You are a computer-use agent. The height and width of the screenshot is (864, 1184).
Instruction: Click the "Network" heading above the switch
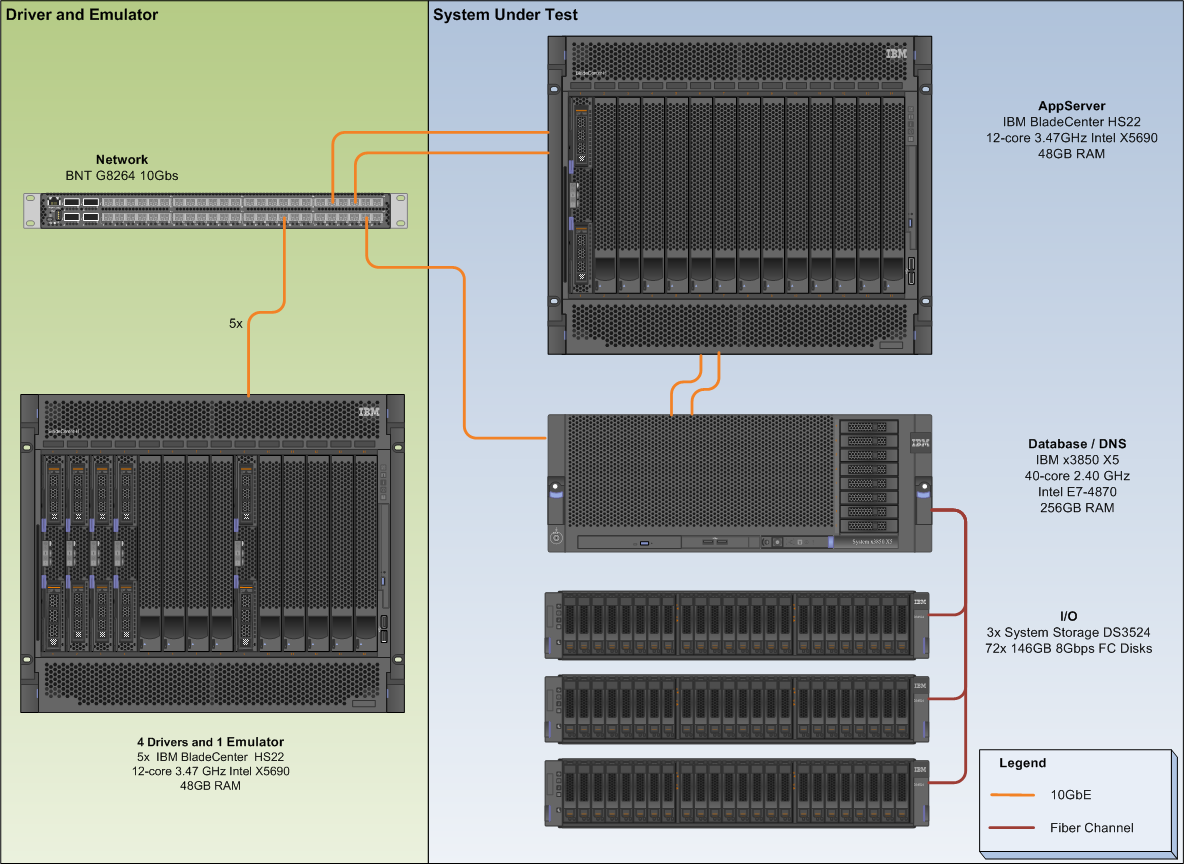121,159
